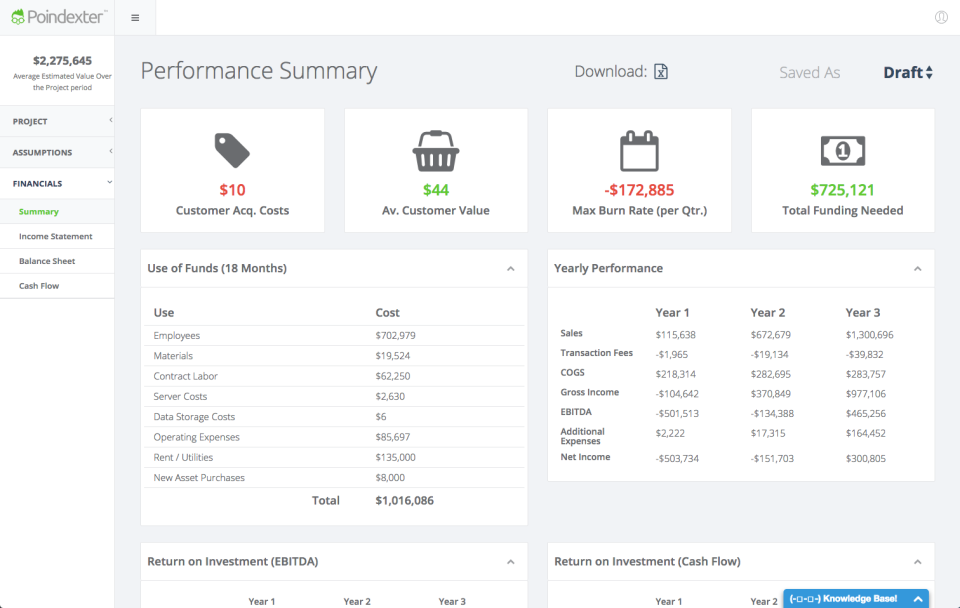Click the price tag icon above Customer Acq. Costs
The image size is (960, 608).
232,150
